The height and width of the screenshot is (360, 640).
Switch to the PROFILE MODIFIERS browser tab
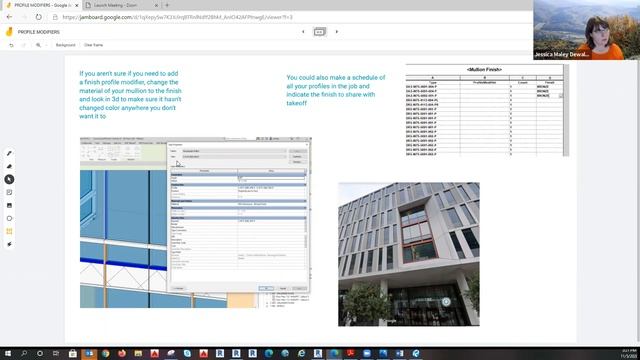(41, 5)
